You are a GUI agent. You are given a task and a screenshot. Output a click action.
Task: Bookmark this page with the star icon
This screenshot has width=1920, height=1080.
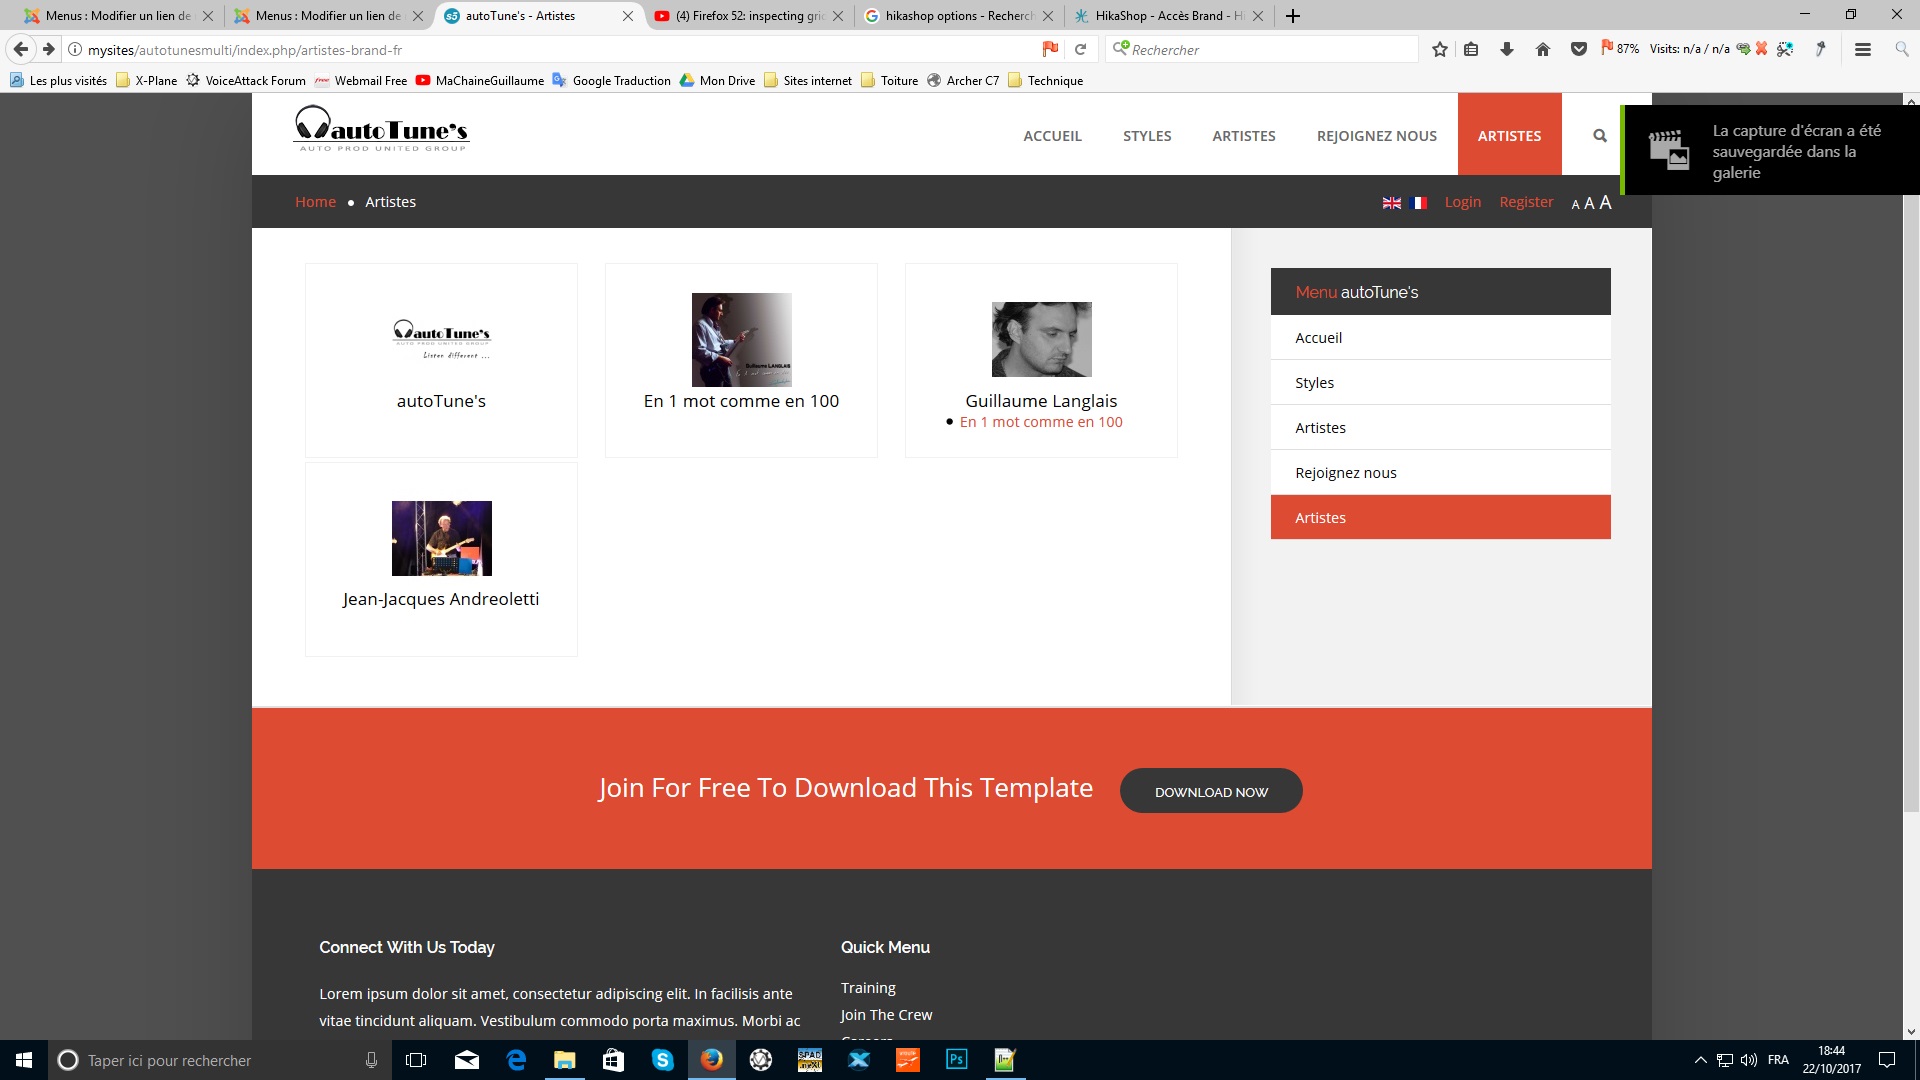(x=1439, y=49)
